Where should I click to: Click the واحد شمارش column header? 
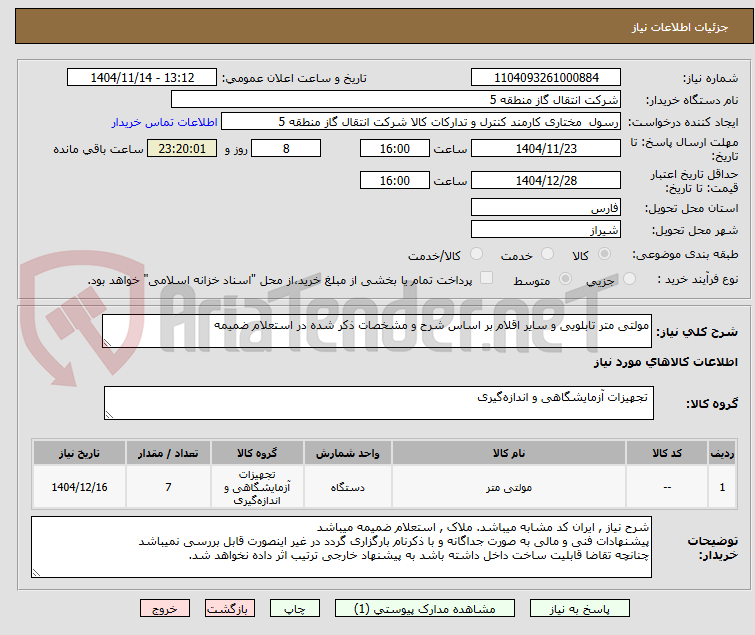click(348, 454)
